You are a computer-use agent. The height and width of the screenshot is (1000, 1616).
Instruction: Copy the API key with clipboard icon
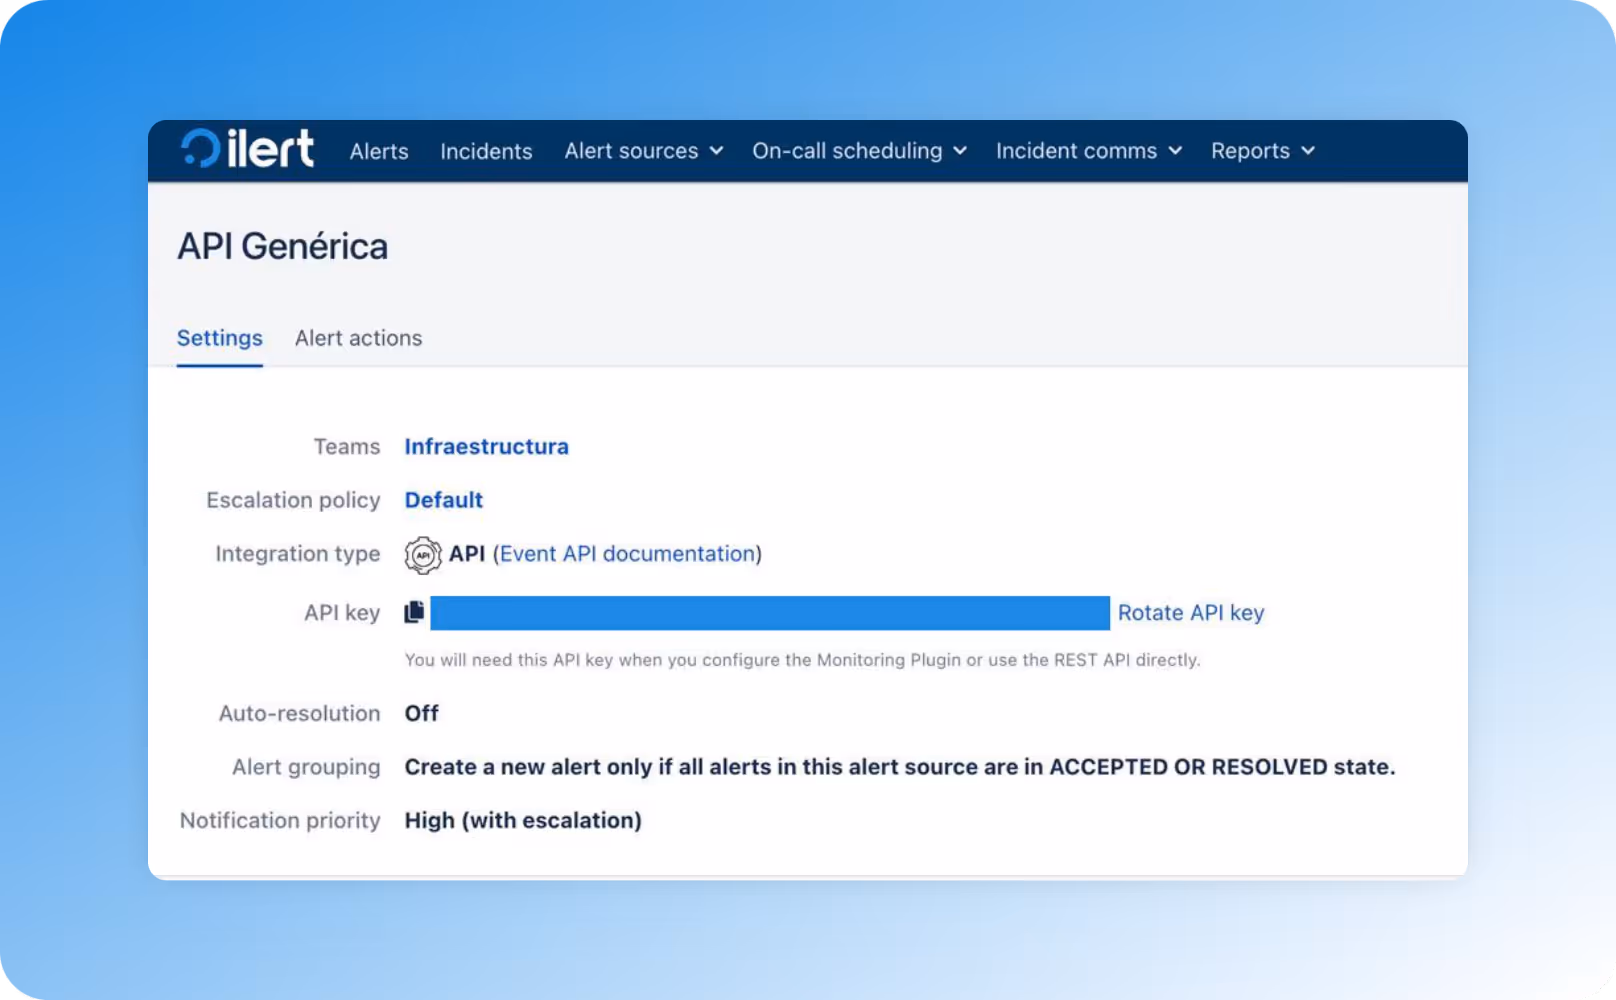pos(414,612)
